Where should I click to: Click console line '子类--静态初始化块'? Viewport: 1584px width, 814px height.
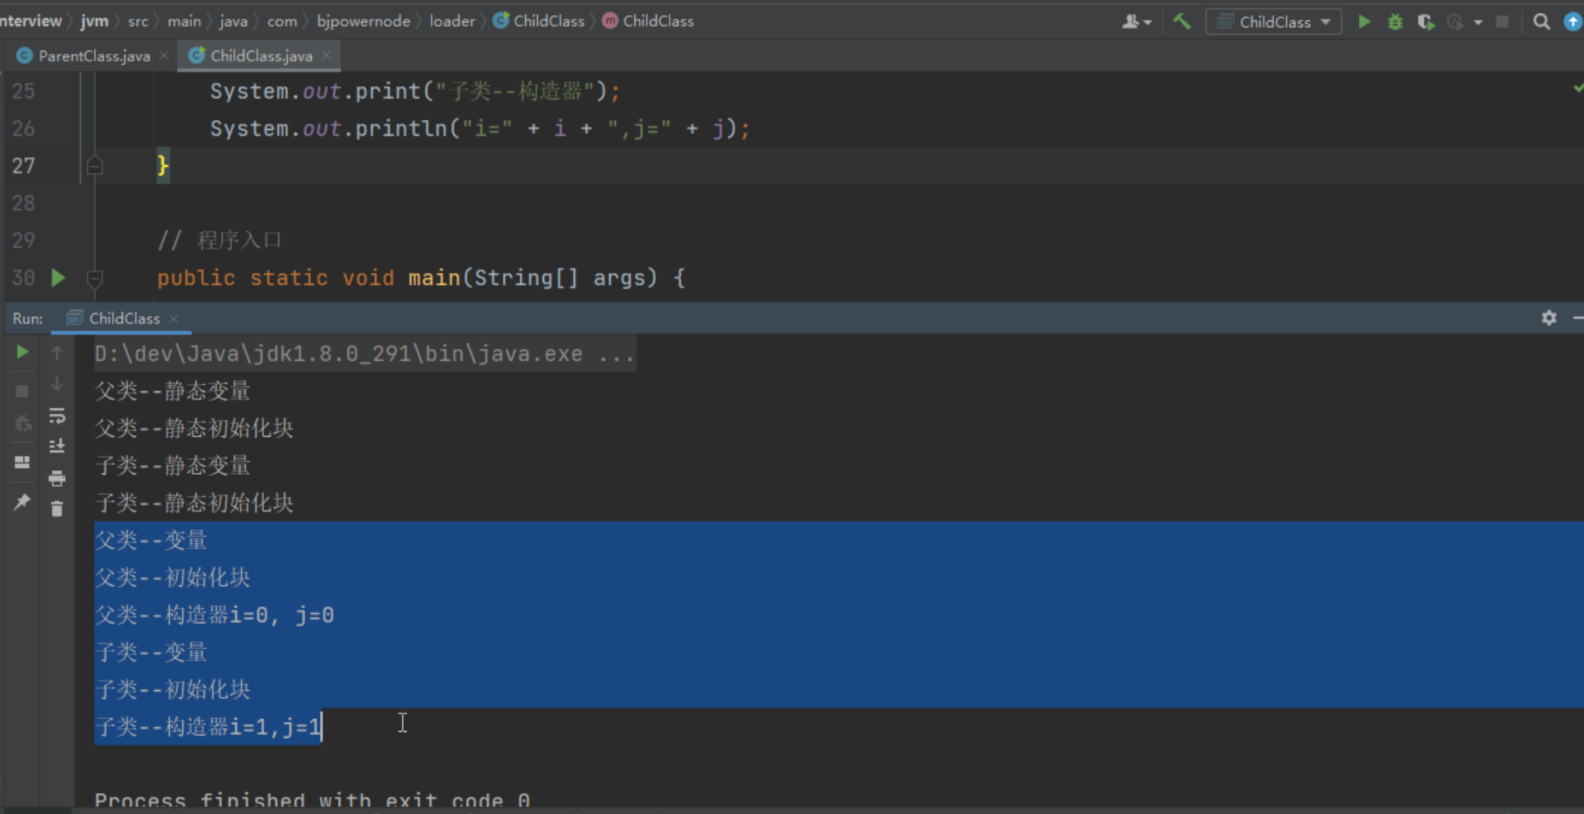pos(194,503)
